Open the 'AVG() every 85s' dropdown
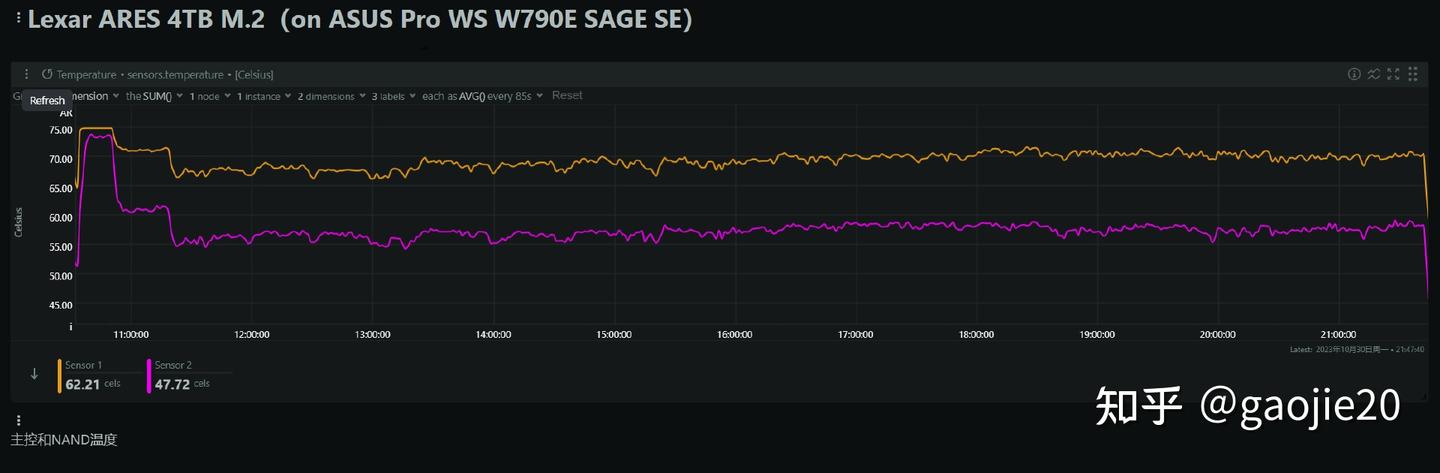Screen dimensions: 1440x473 pyautogui.click(x=482, y=96)
